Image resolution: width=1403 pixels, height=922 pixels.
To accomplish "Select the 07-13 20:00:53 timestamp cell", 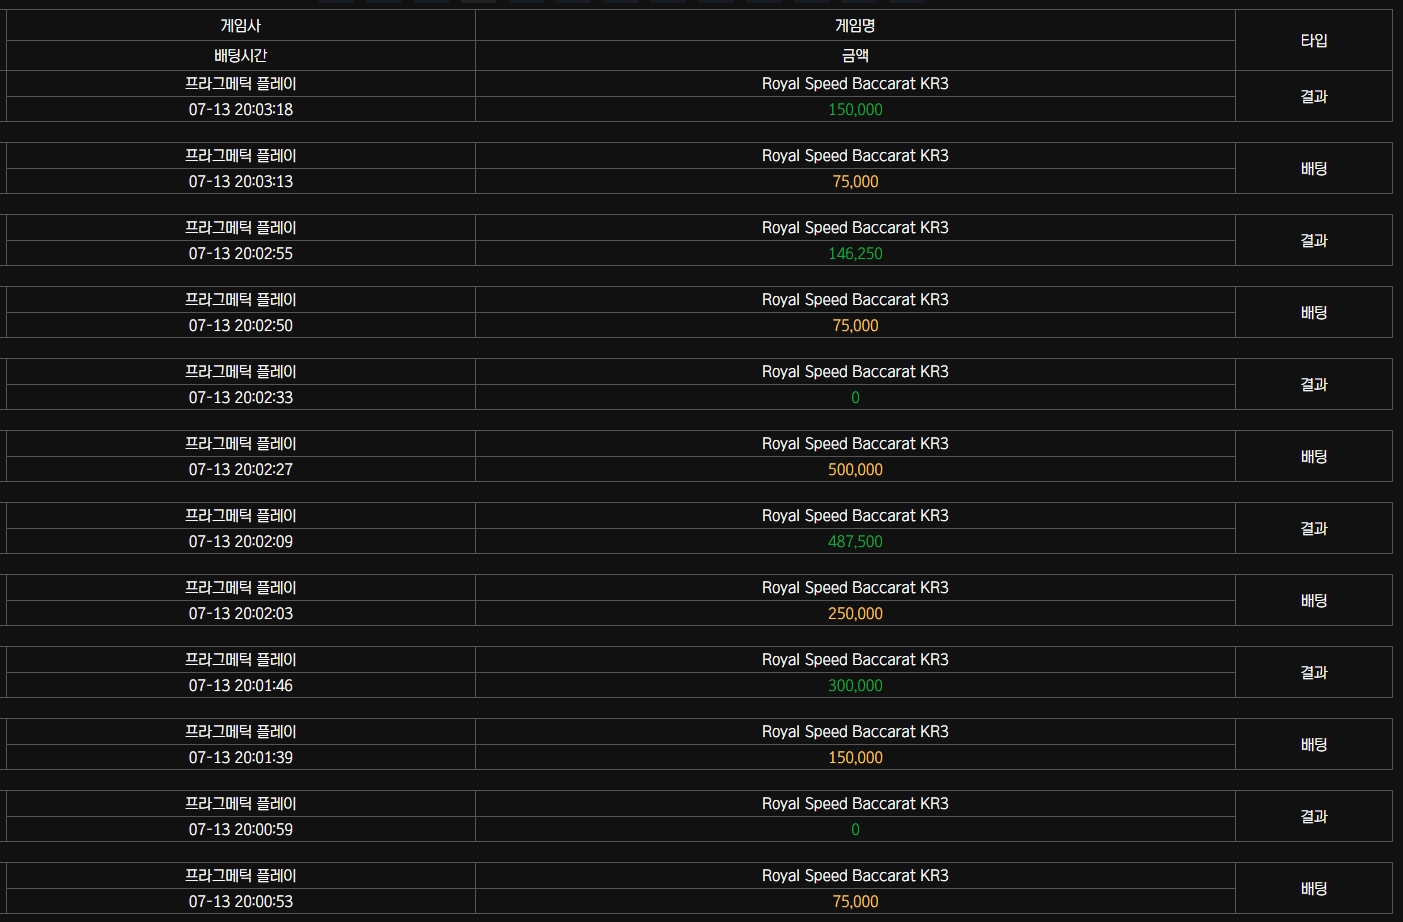I will 241,902.
